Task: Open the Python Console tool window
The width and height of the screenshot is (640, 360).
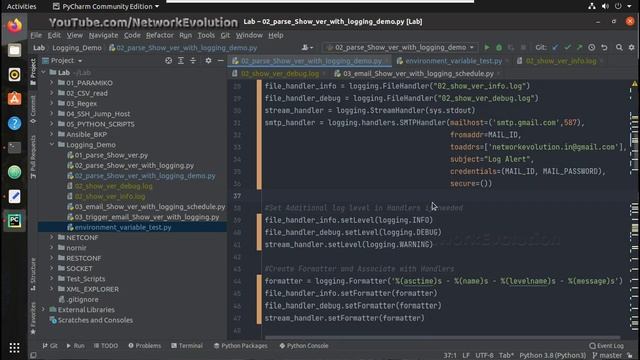Action: pyautogui.click(x=303, y=346)
